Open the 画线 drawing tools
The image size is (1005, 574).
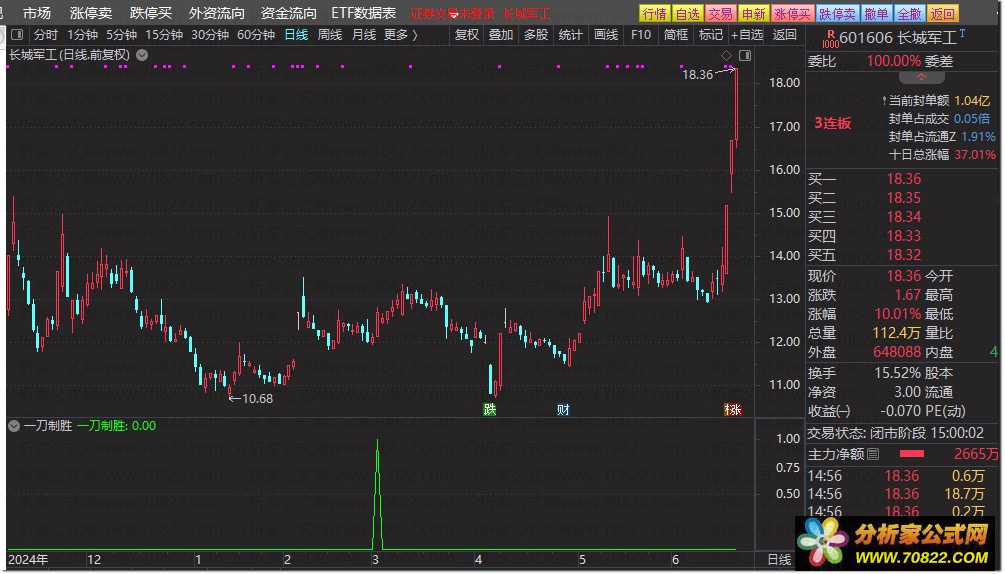pos(606,35)
